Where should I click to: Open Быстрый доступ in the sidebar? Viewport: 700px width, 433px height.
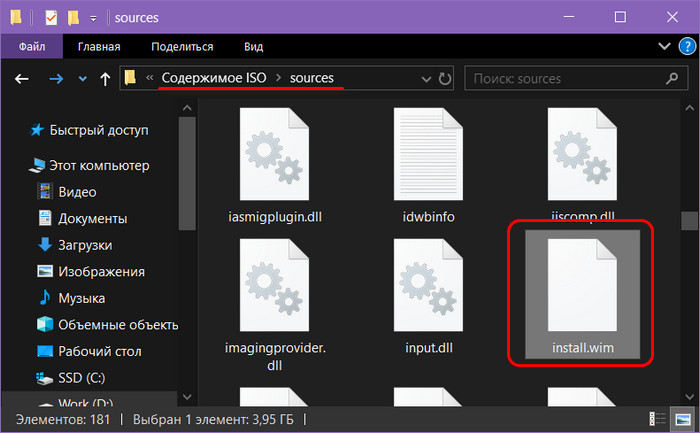click(89, 130)
